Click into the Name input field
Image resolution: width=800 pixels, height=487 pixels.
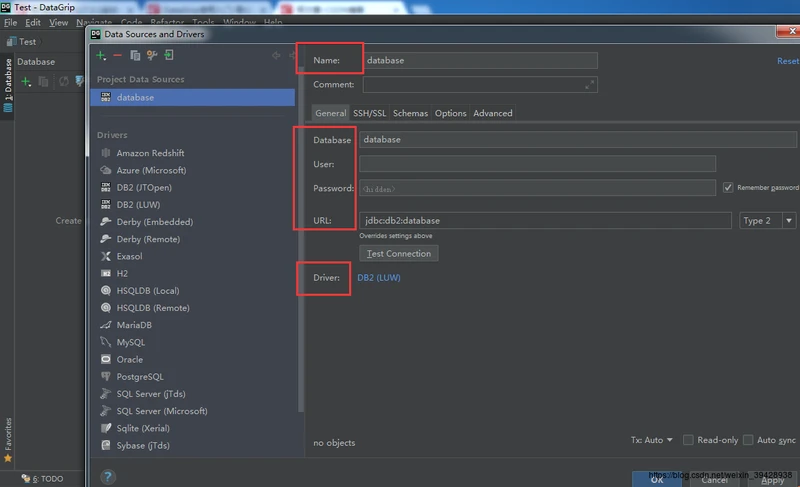pos(480,61)
